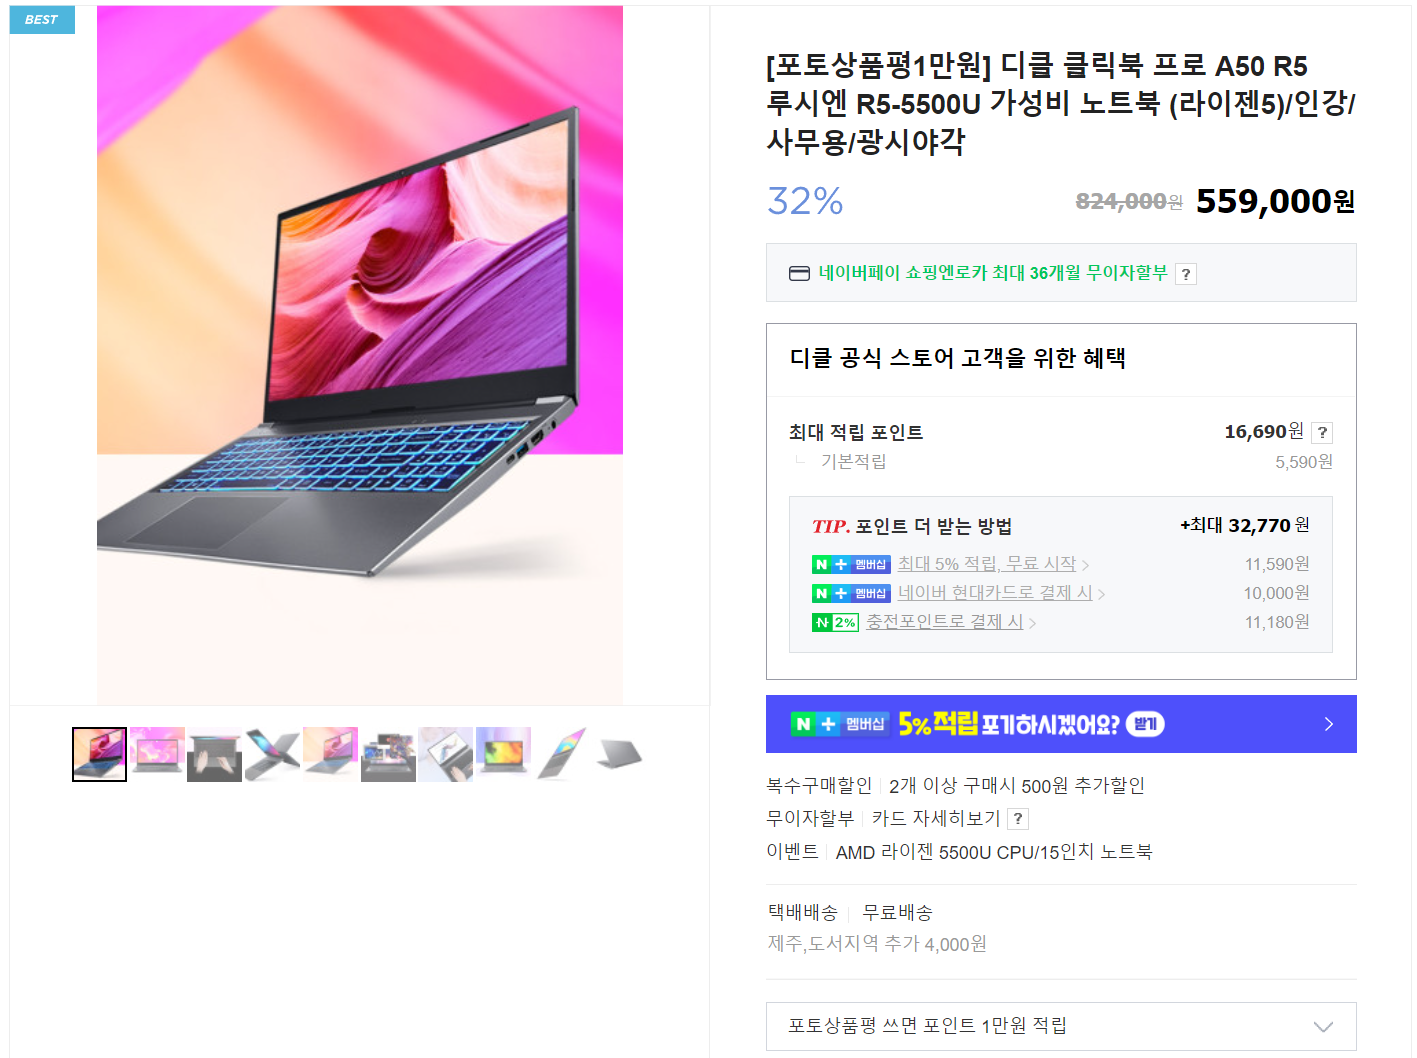Image resolution: width=1417 pixels, height=1058 pixels.
Task: Select the closed gray laptop last thumbnail
Action: pyautogui.click(x=619, y=754)
